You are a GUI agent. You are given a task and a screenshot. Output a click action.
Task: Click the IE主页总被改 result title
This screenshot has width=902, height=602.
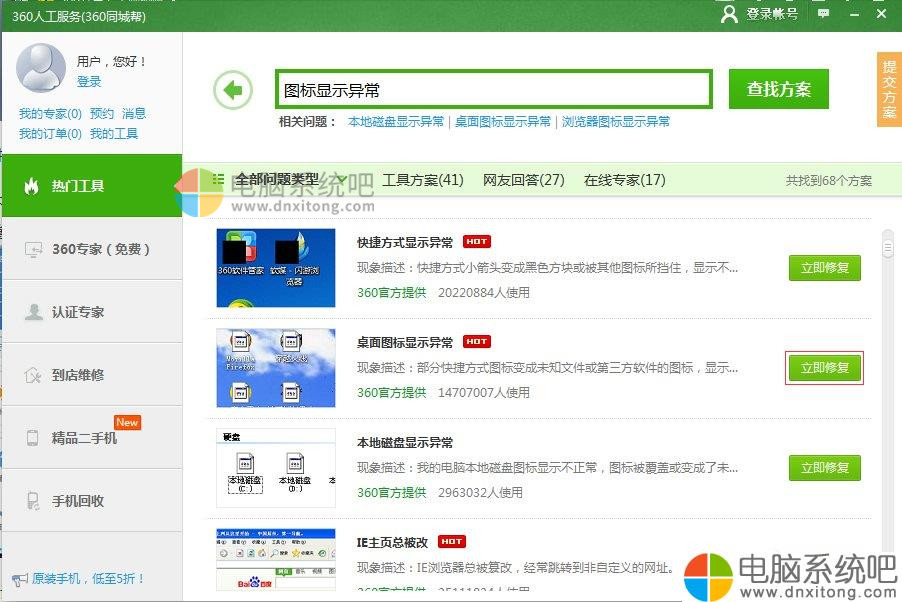click(392, 542)
